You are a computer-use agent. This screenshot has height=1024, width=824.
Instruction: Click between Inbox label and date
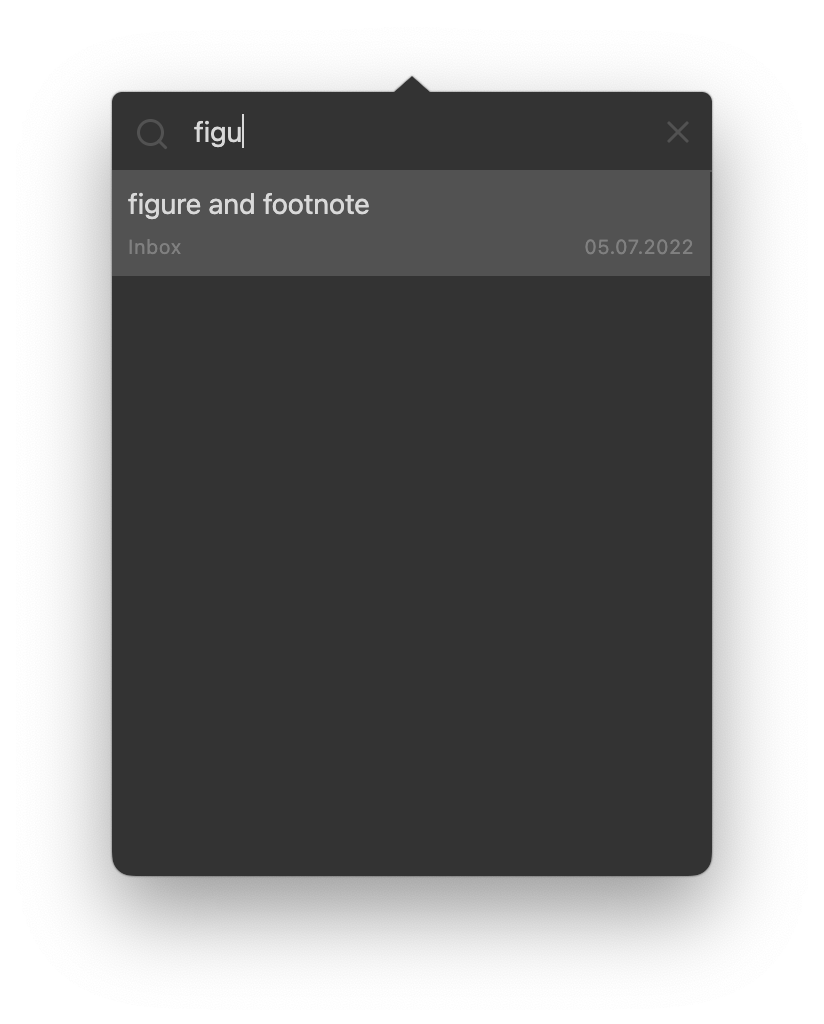pos(382,247)
